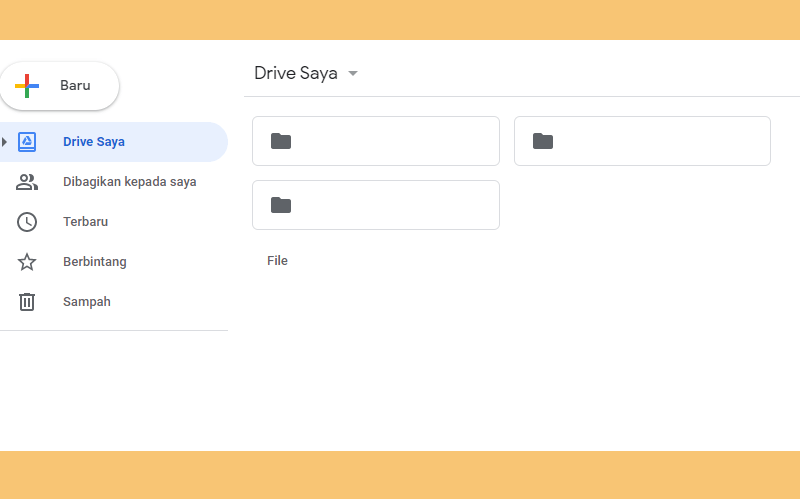Select Drive Saya in the sidebar
The image size is (800, 499).
point(113,142)
